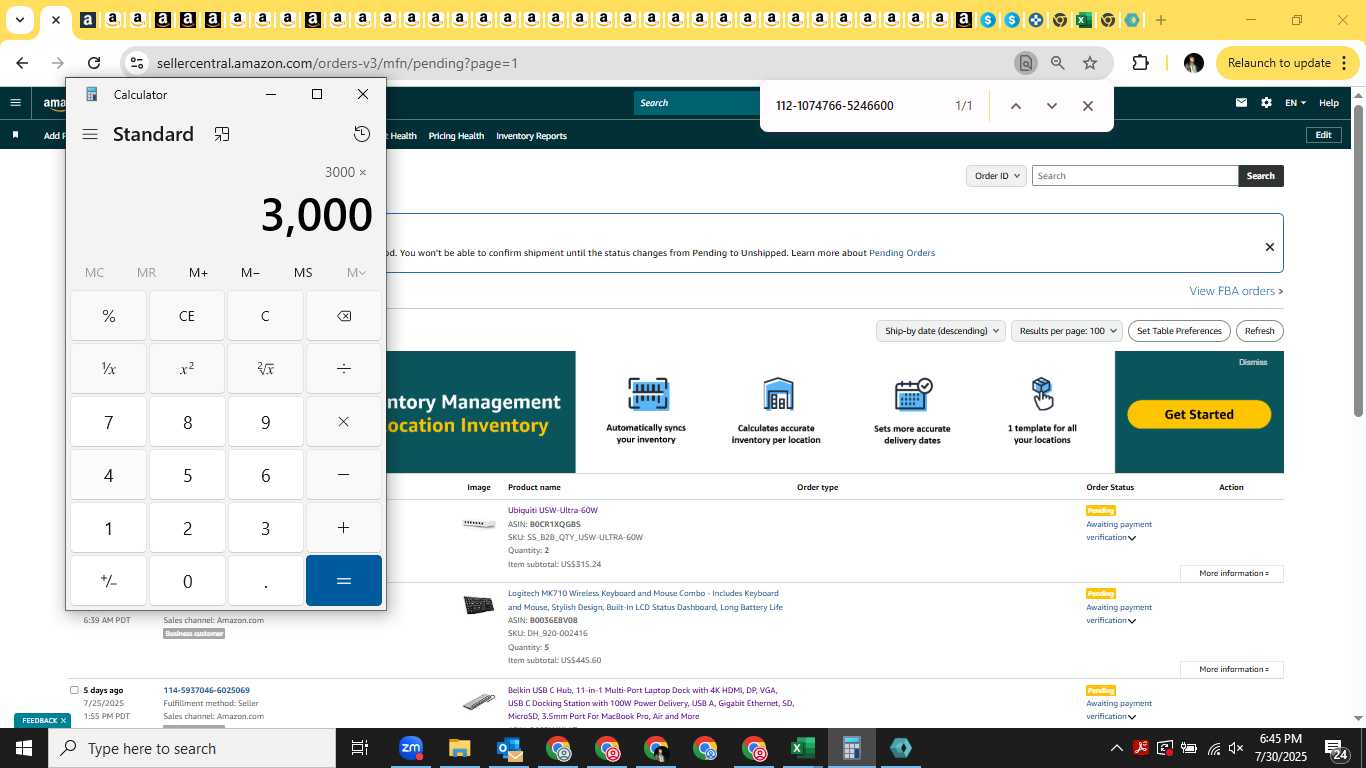Open the Help menu in Seller Central
This screenshot has width=1366, height=768.
1329,103
